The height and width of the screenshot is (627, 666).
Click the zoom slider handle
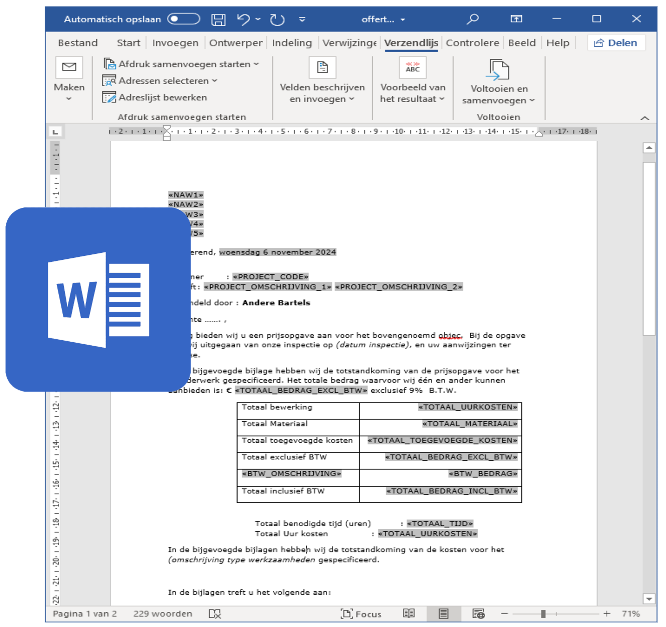tap(543, 614)
